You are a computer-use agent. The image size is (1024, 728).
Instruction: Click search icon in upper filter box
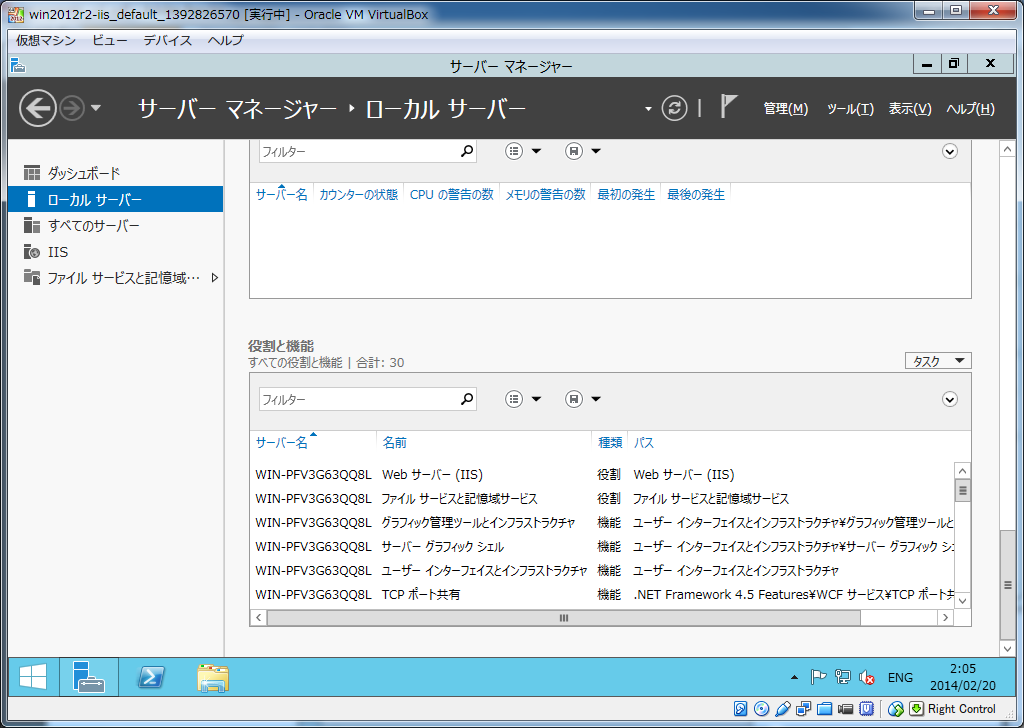tap(467, 151)
